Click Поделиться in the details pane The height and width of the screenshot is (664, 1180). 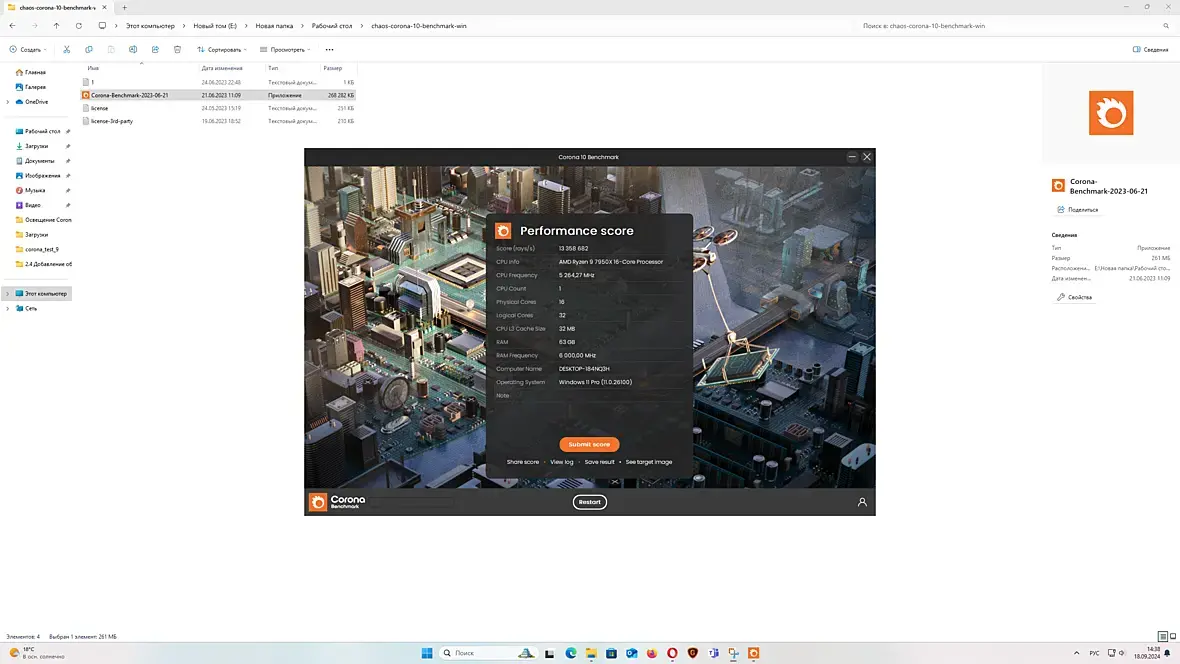pyautogui.click(x=1078, y=210)
